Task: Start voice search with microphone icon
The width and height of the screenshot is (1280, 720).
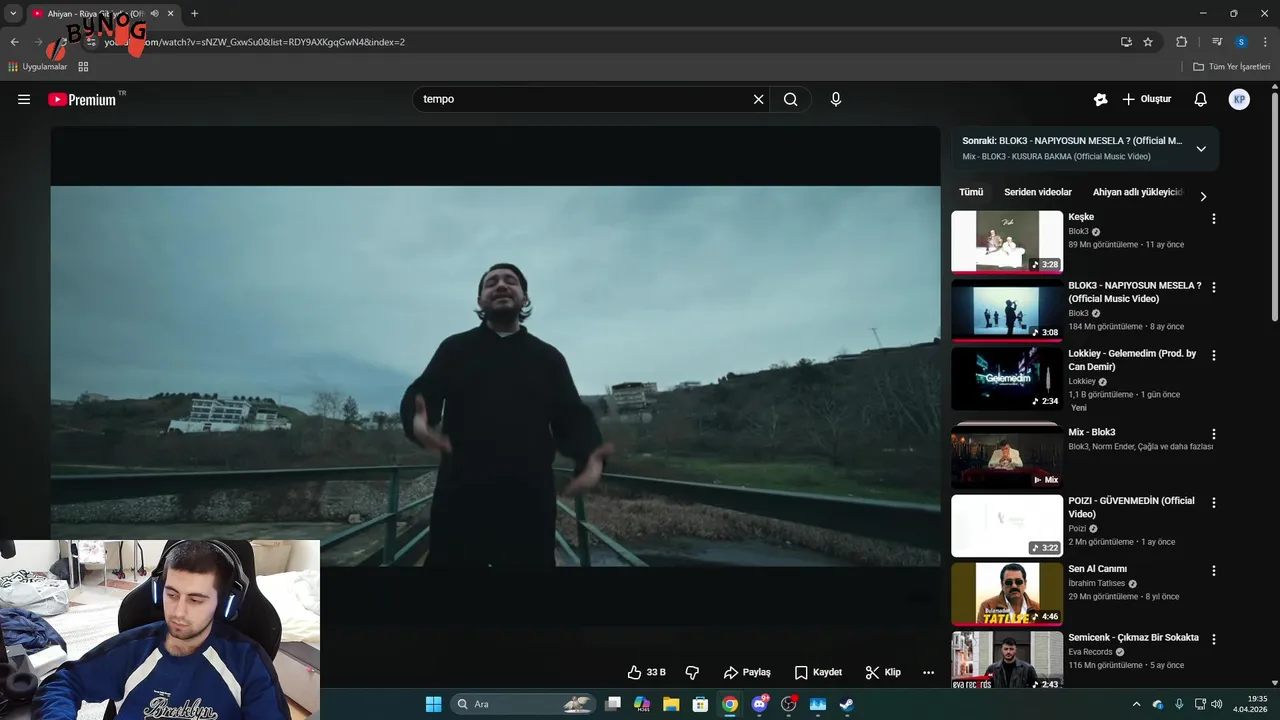Action: [x=836, y=99]
